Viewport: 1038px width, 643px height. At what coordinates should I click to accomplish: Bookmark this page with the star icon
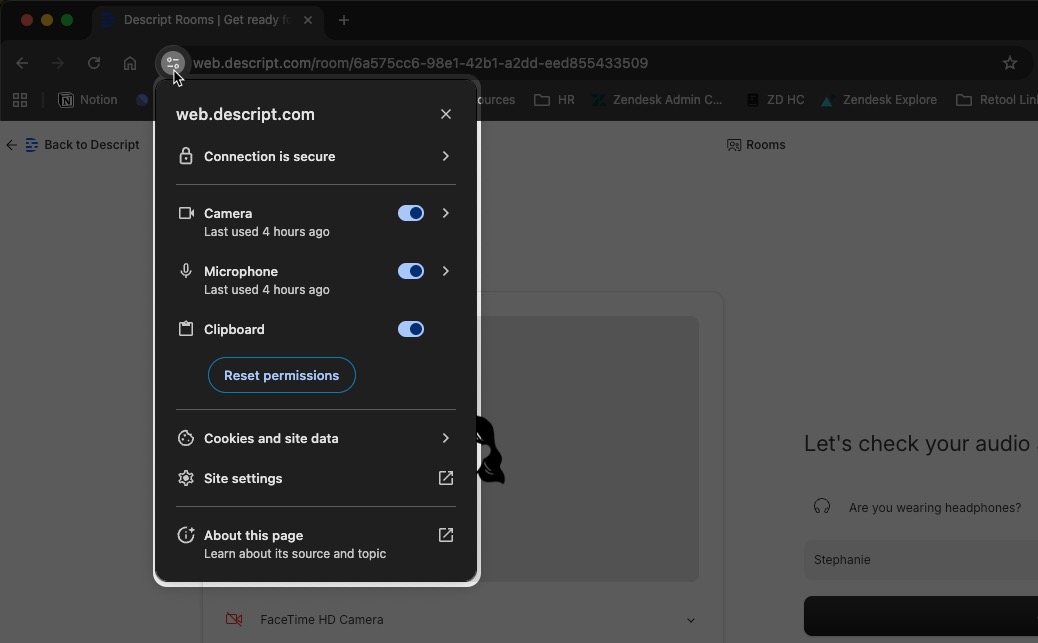(1009, 62)
